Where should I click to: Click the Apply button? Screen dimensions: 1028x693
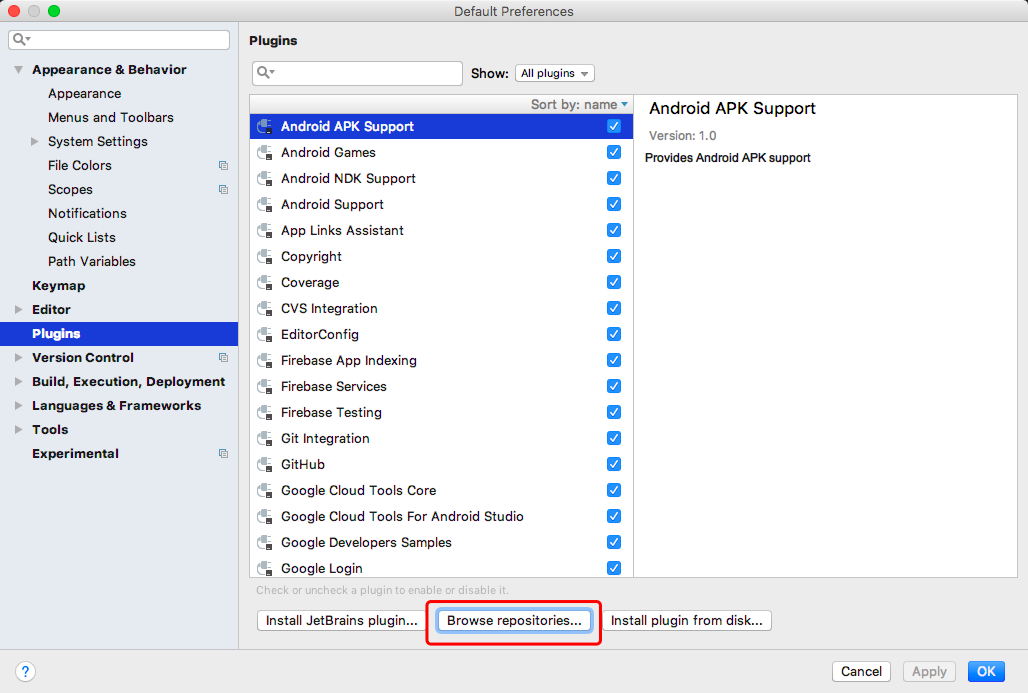[929, 671]
